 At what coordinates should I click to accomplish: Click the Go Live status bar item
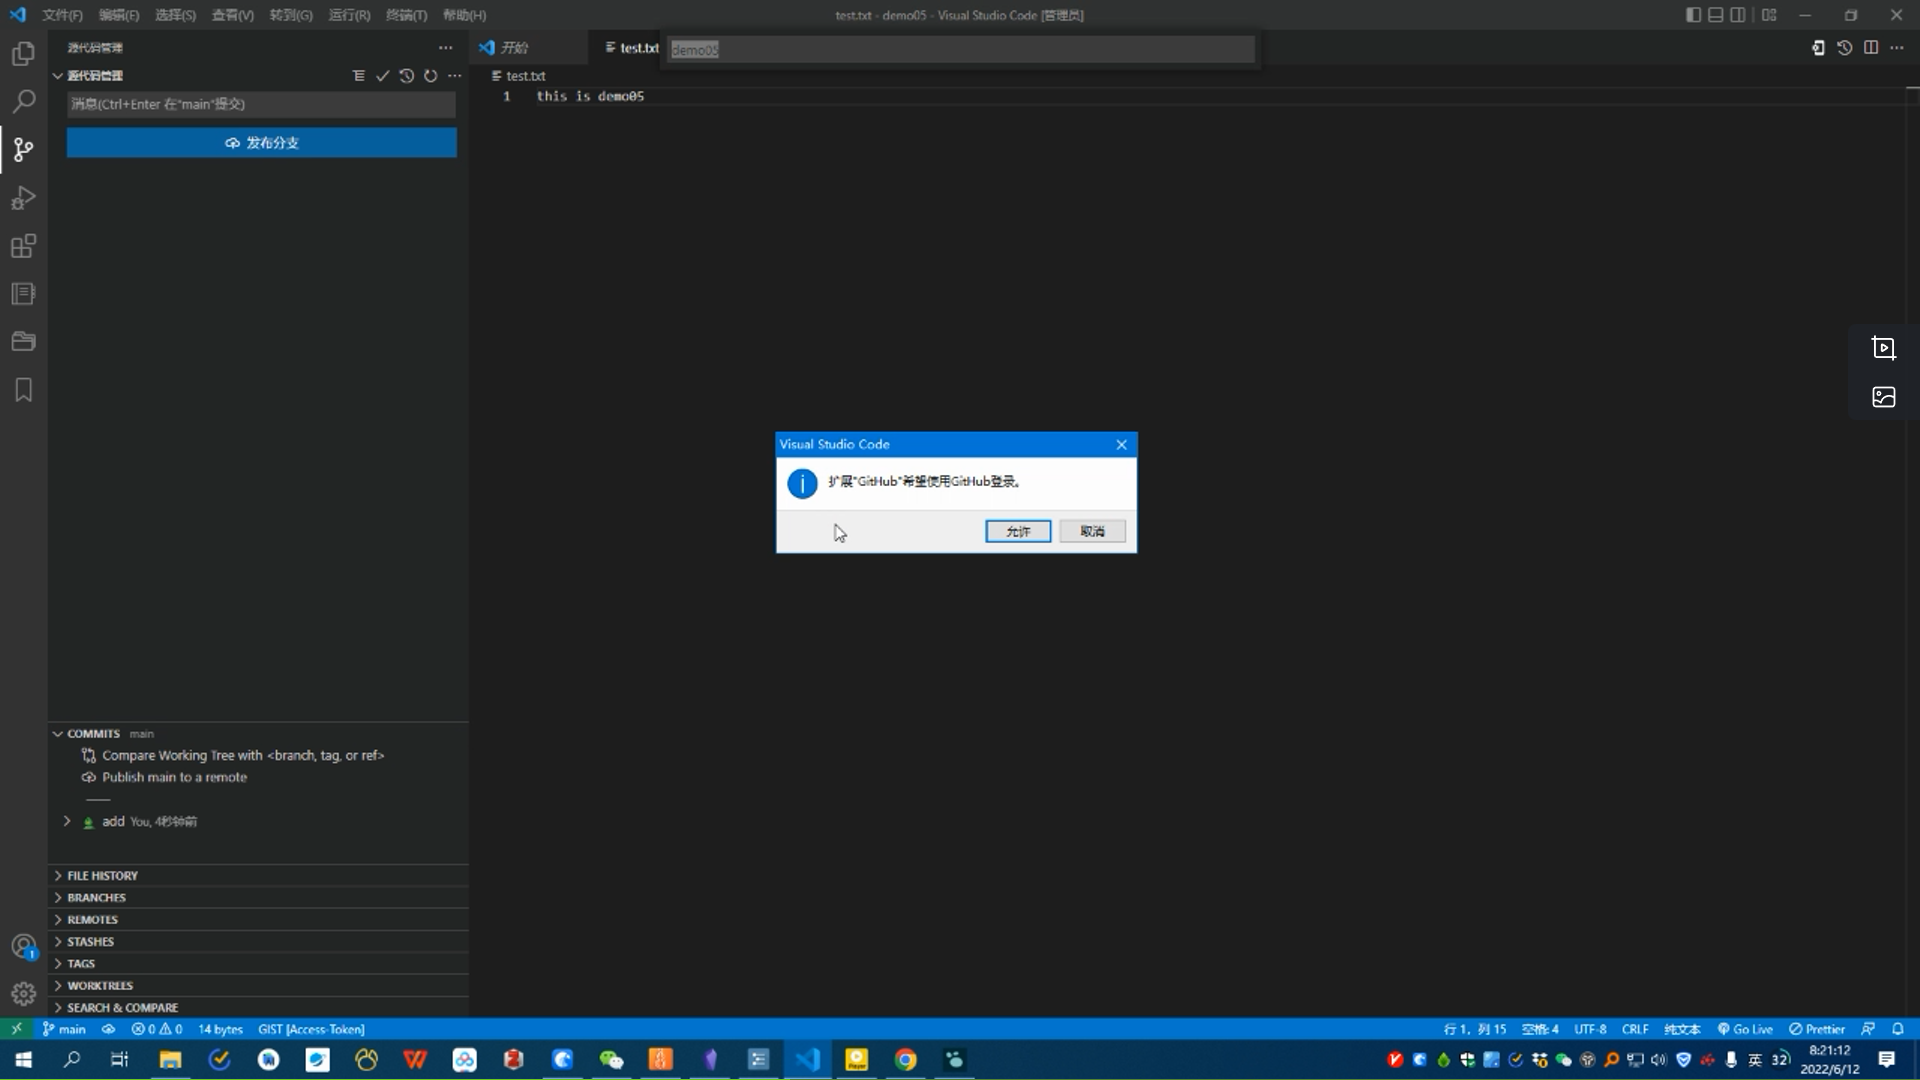[1746, 1028]
